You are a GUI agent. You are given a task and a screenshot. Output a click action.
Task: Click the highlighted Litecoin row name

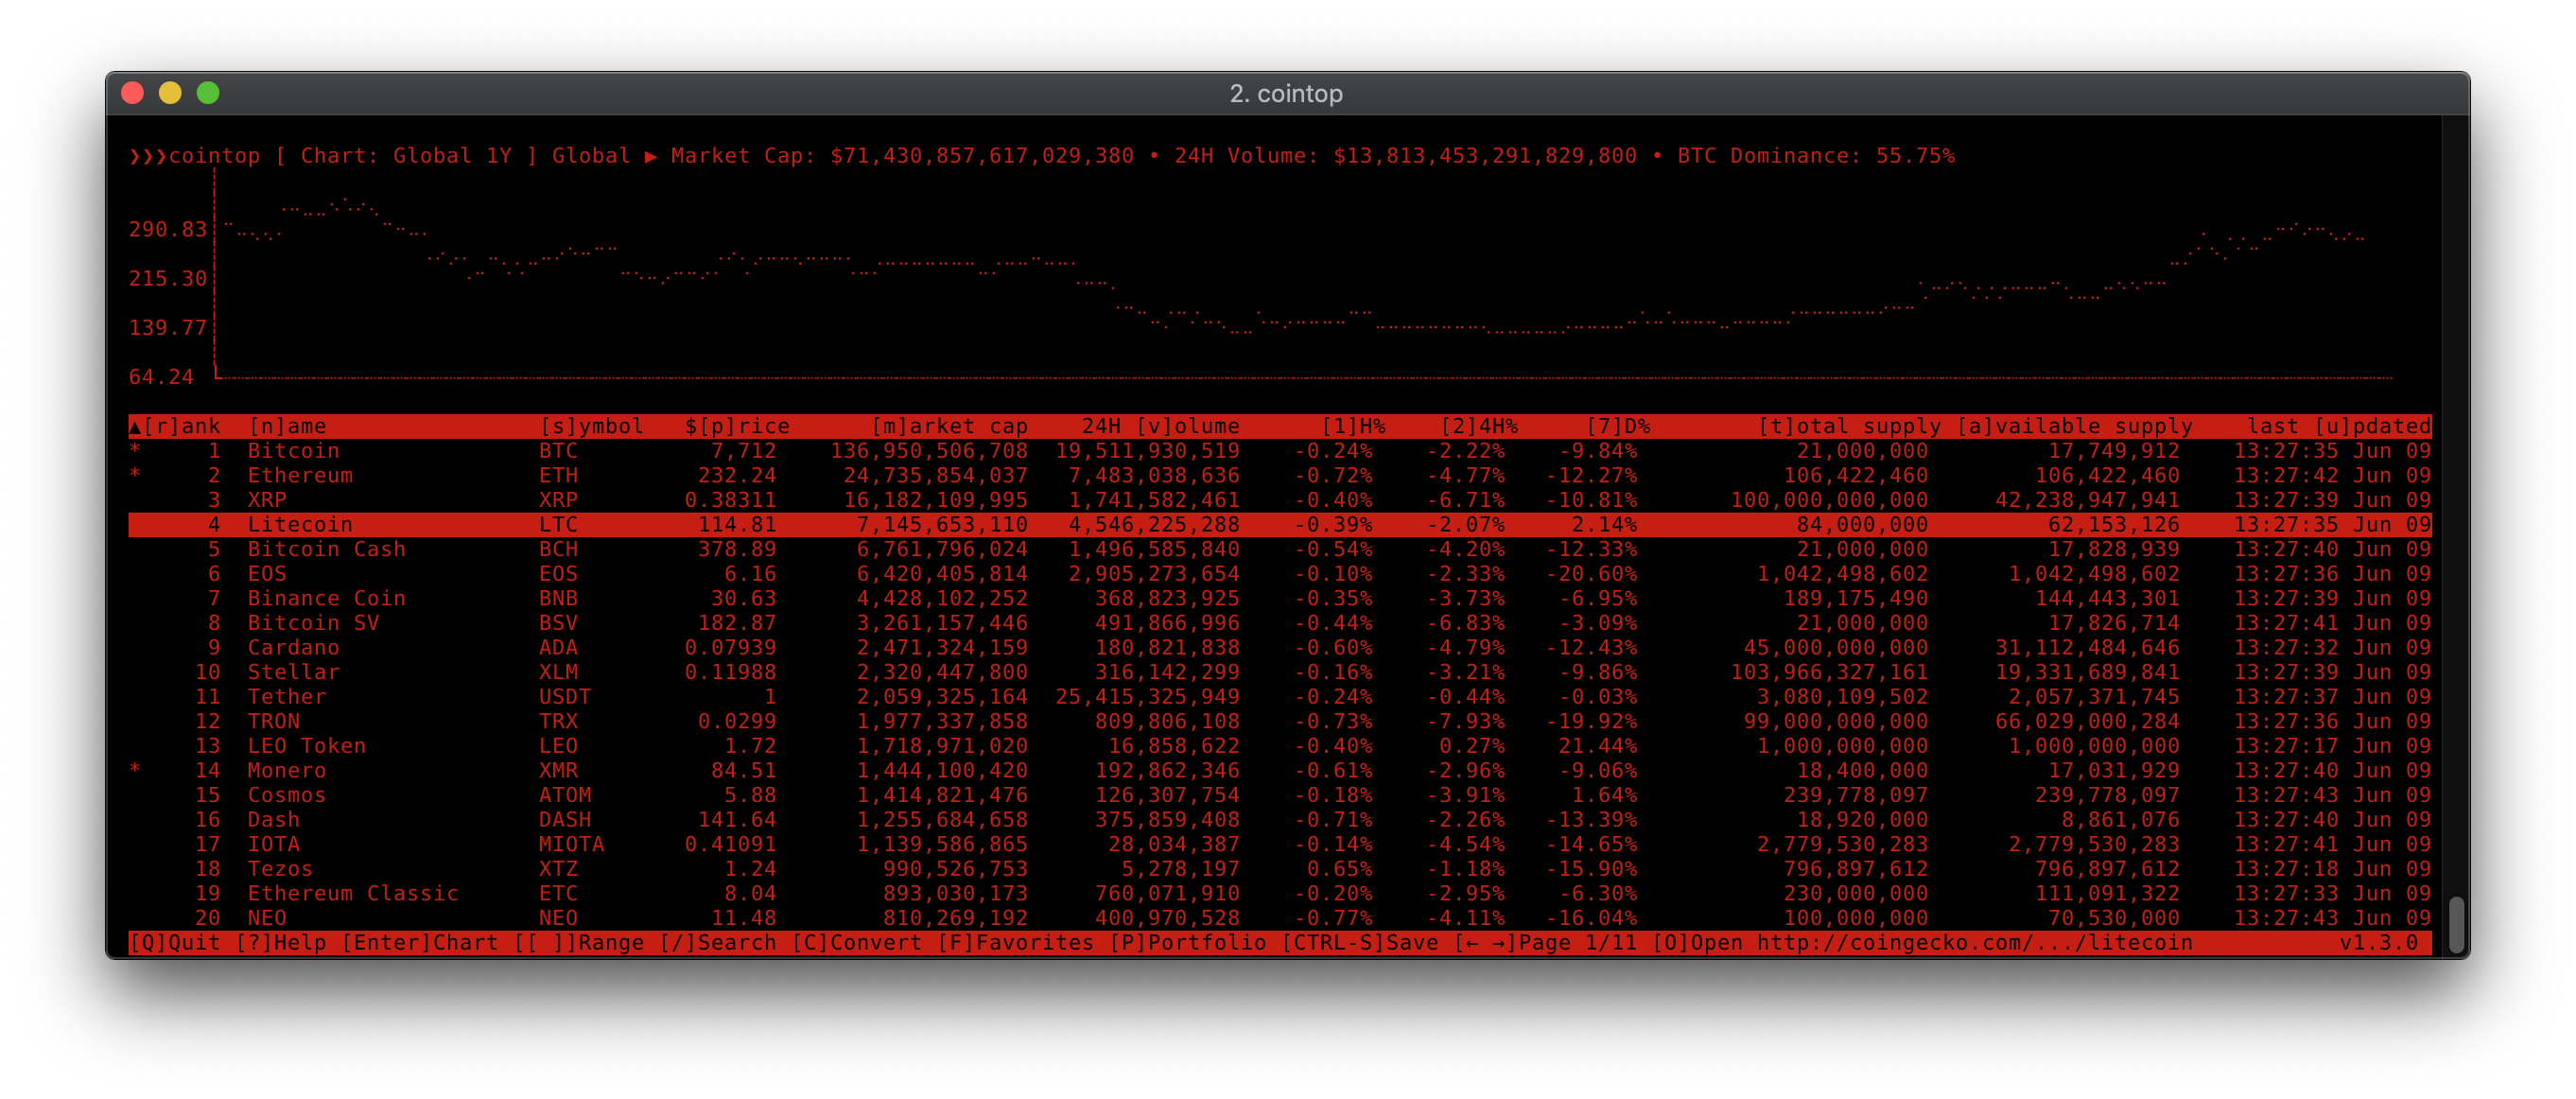click(x=300, y=525)
